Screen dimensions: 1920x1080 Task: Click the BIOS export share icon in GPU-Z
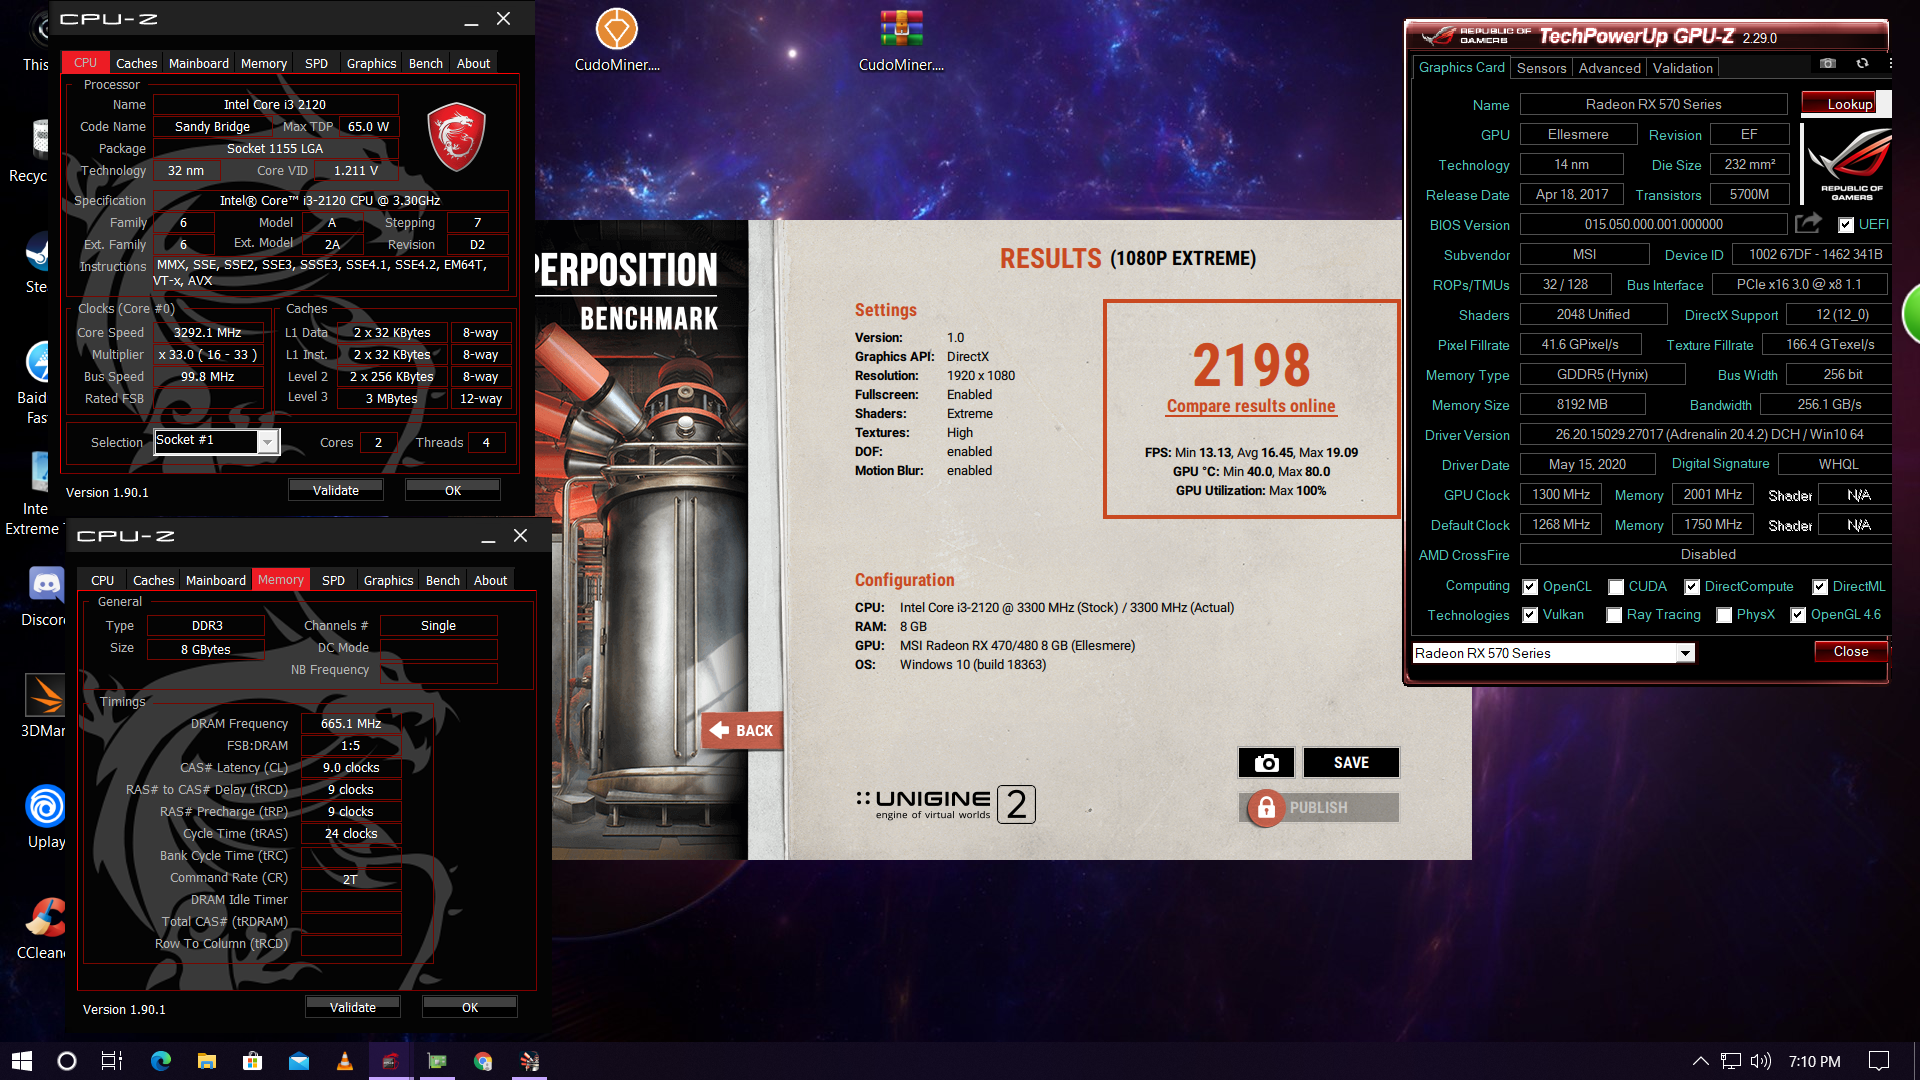click(1808, 224)
